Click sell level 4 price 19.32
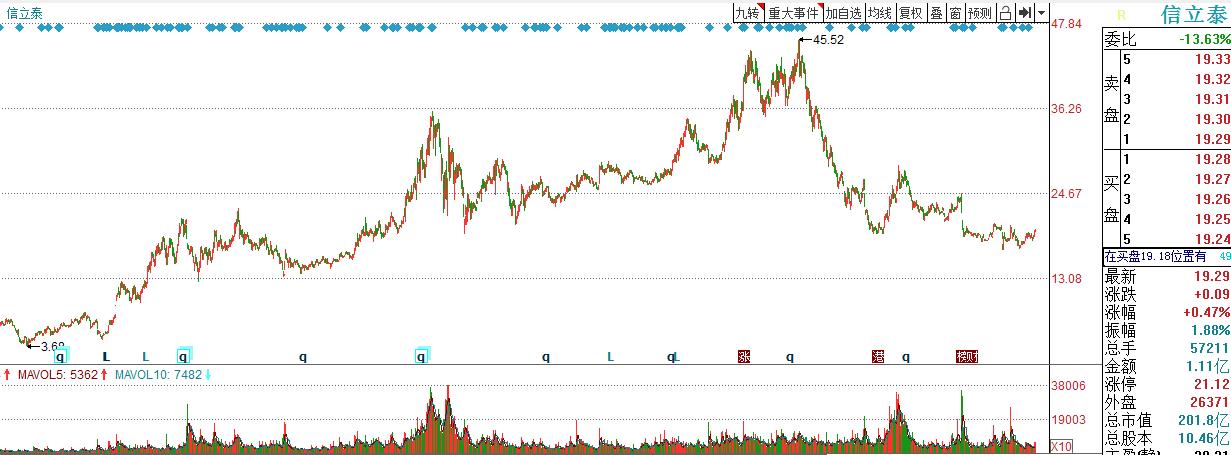The height and width of the screenshot is (455, 1231). [1213, 80]
